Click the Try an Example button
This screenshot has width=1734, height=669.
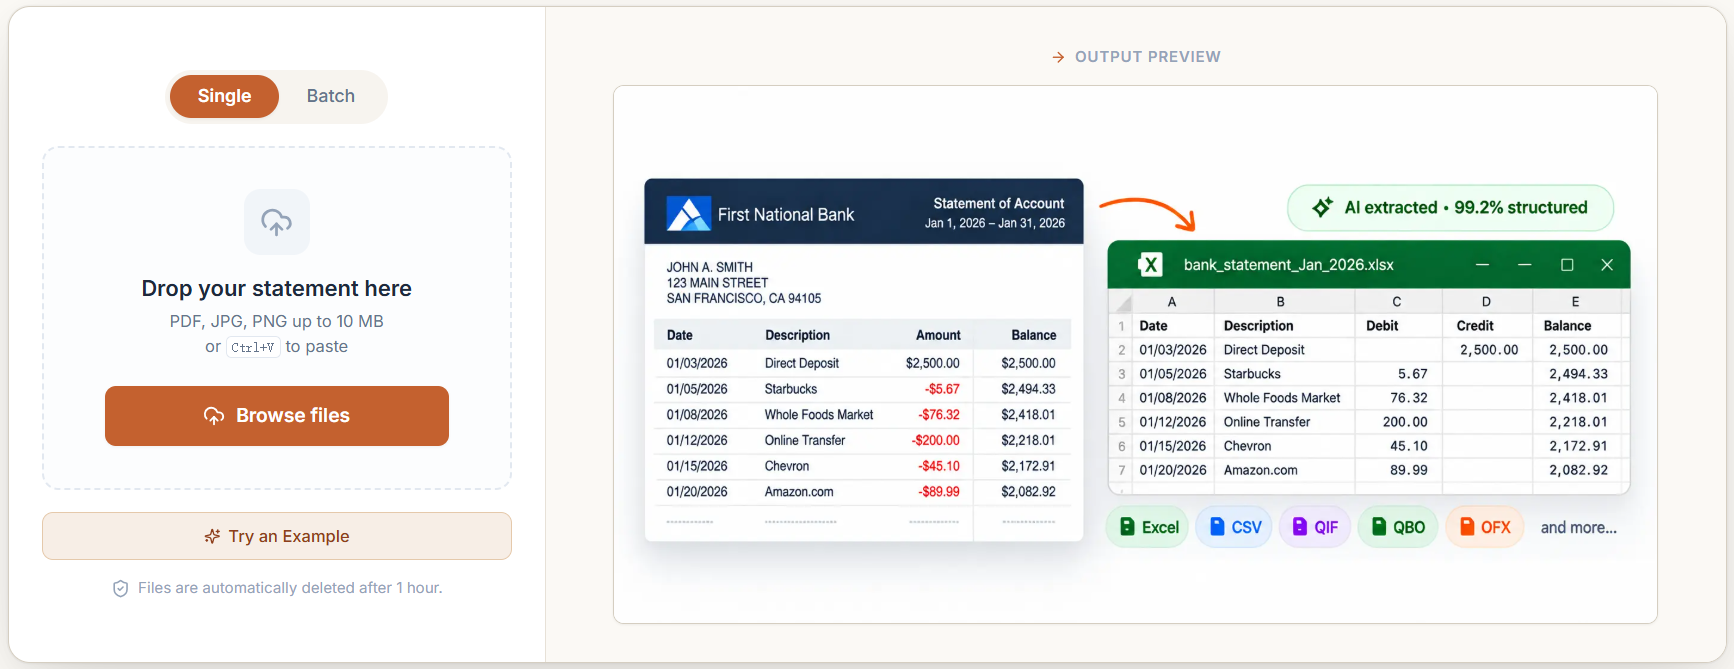click(x=277, y=536)
